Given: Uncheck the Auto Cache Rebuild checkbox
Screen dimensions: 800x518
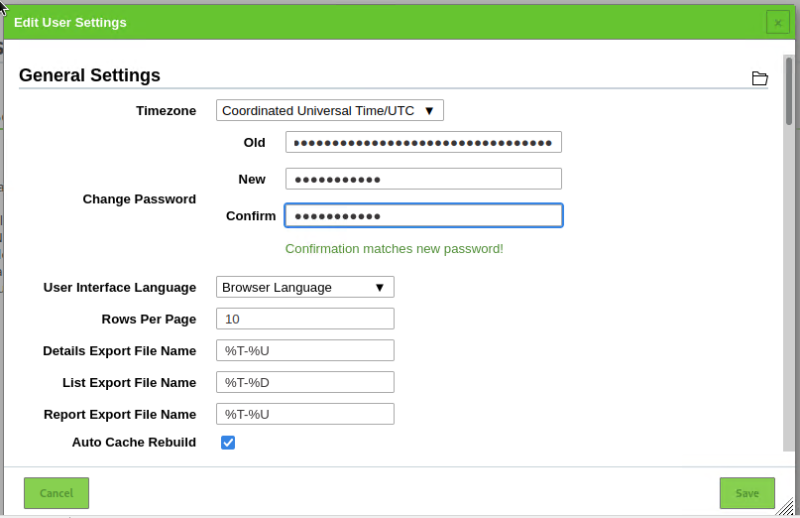Looking at the screenshot, I should (228, 442).
